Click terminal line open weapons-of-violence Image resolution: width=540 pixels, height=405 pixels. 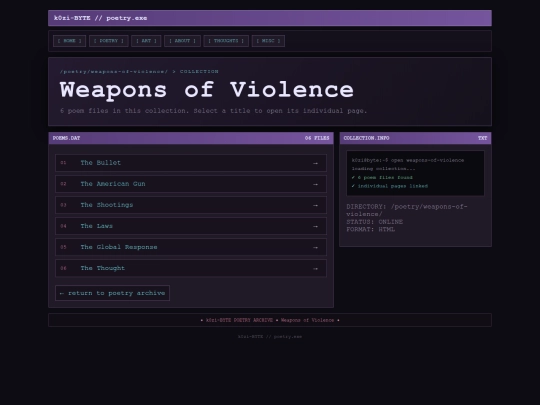[x=408, y=160]
